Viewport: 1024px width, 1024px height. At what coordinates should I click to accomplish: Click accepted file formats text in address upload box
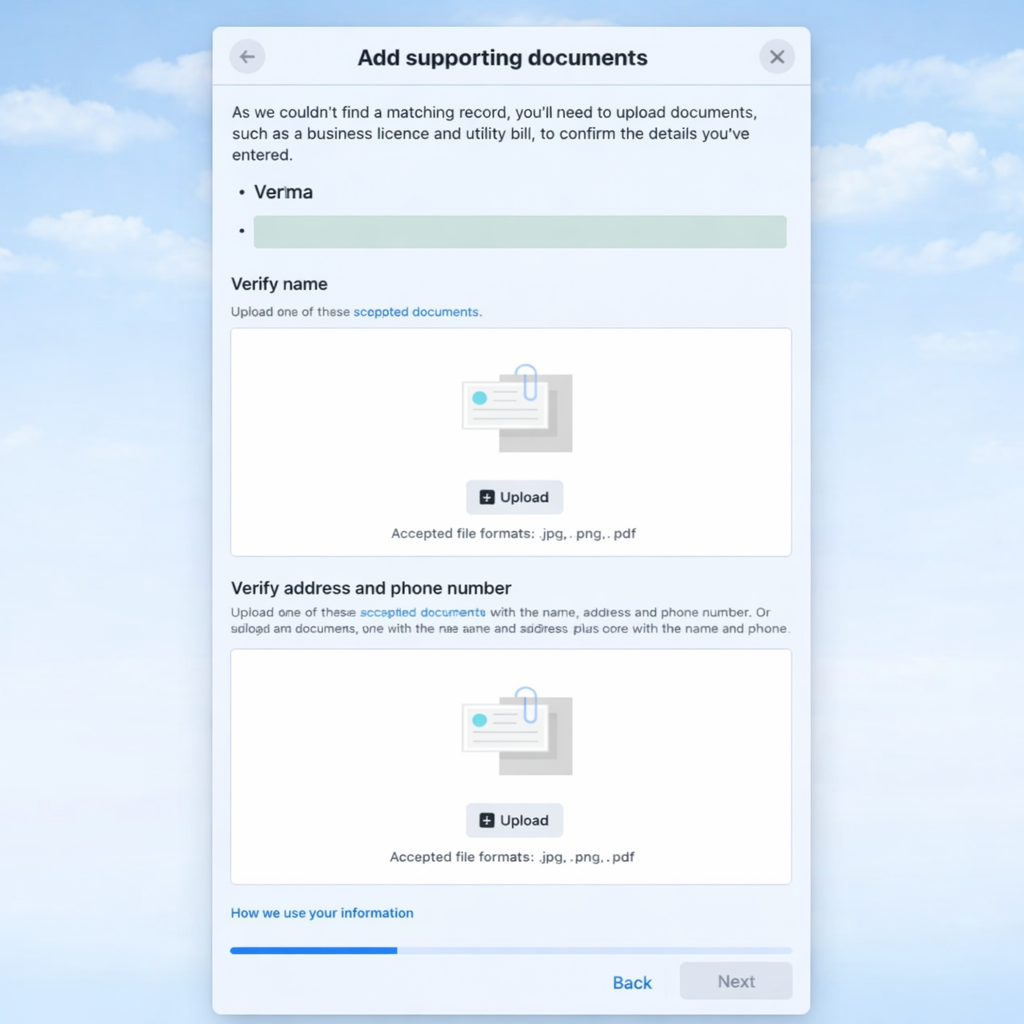click(x=512, y=857)
